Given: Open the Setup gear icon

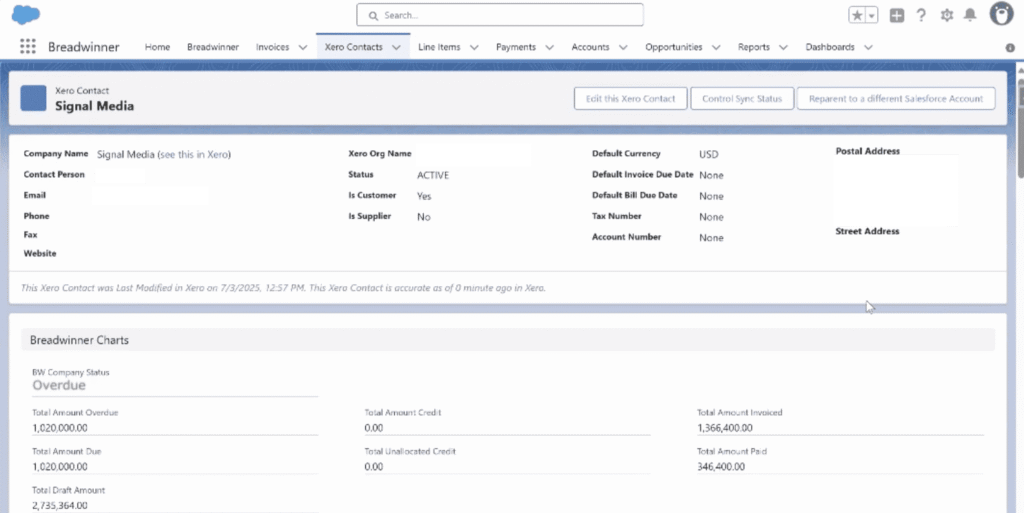Looking at the screenshot, I should click(x=946, y=15).
